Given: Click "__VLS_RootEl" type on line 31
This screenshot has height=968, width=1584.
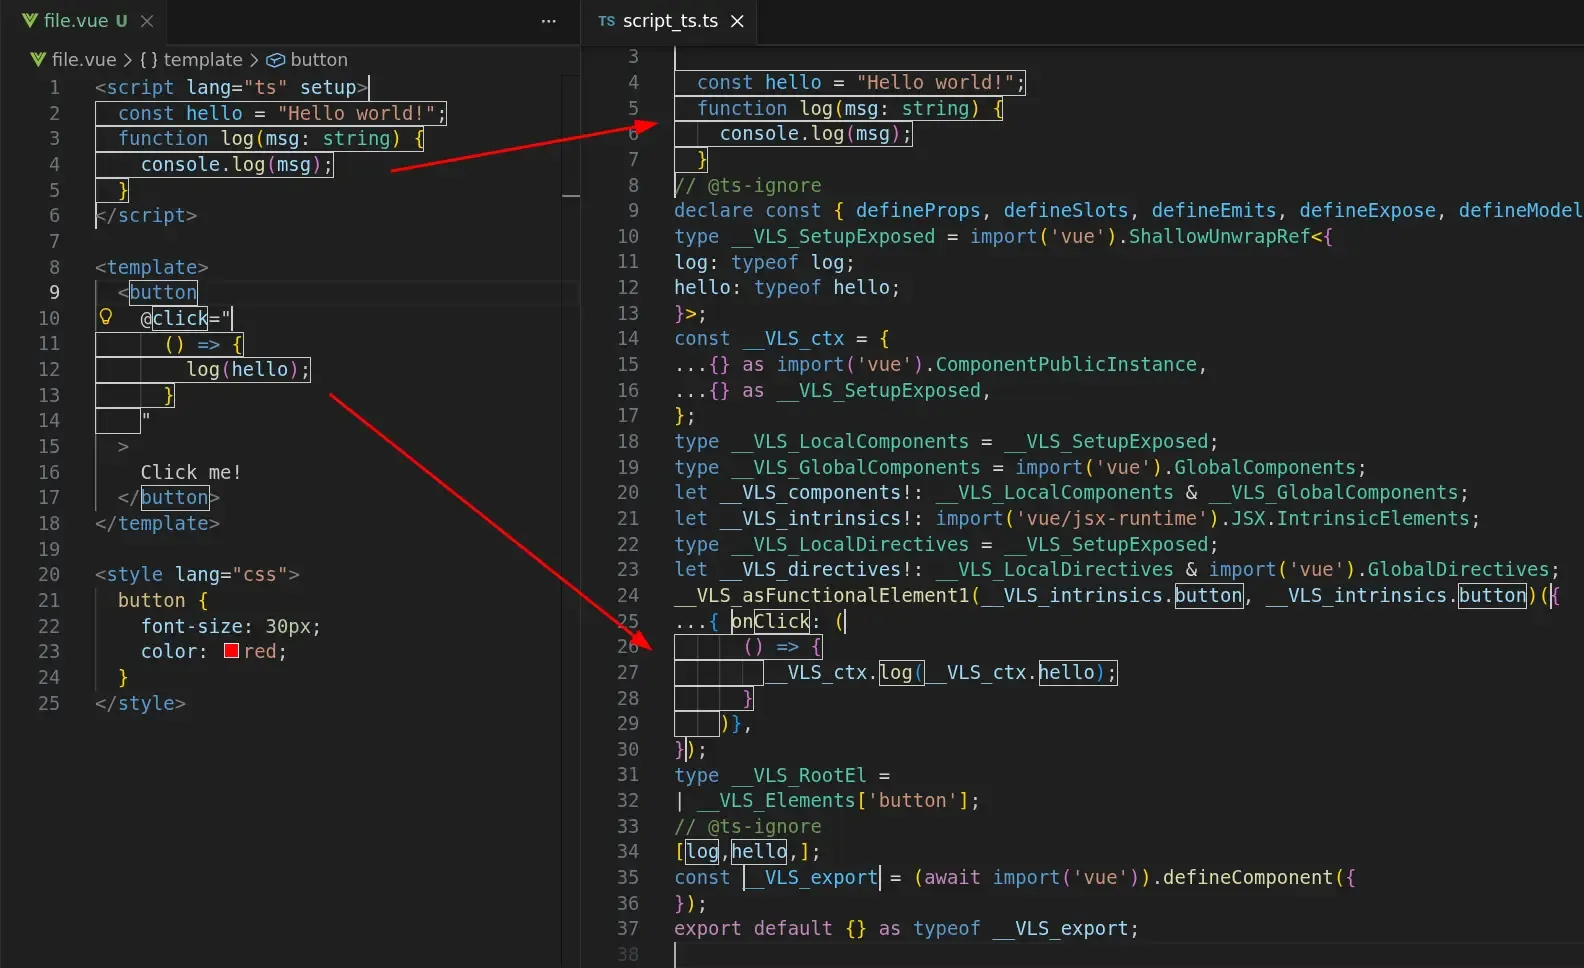Looking at the screenshot, I should (x=799, y=775).
